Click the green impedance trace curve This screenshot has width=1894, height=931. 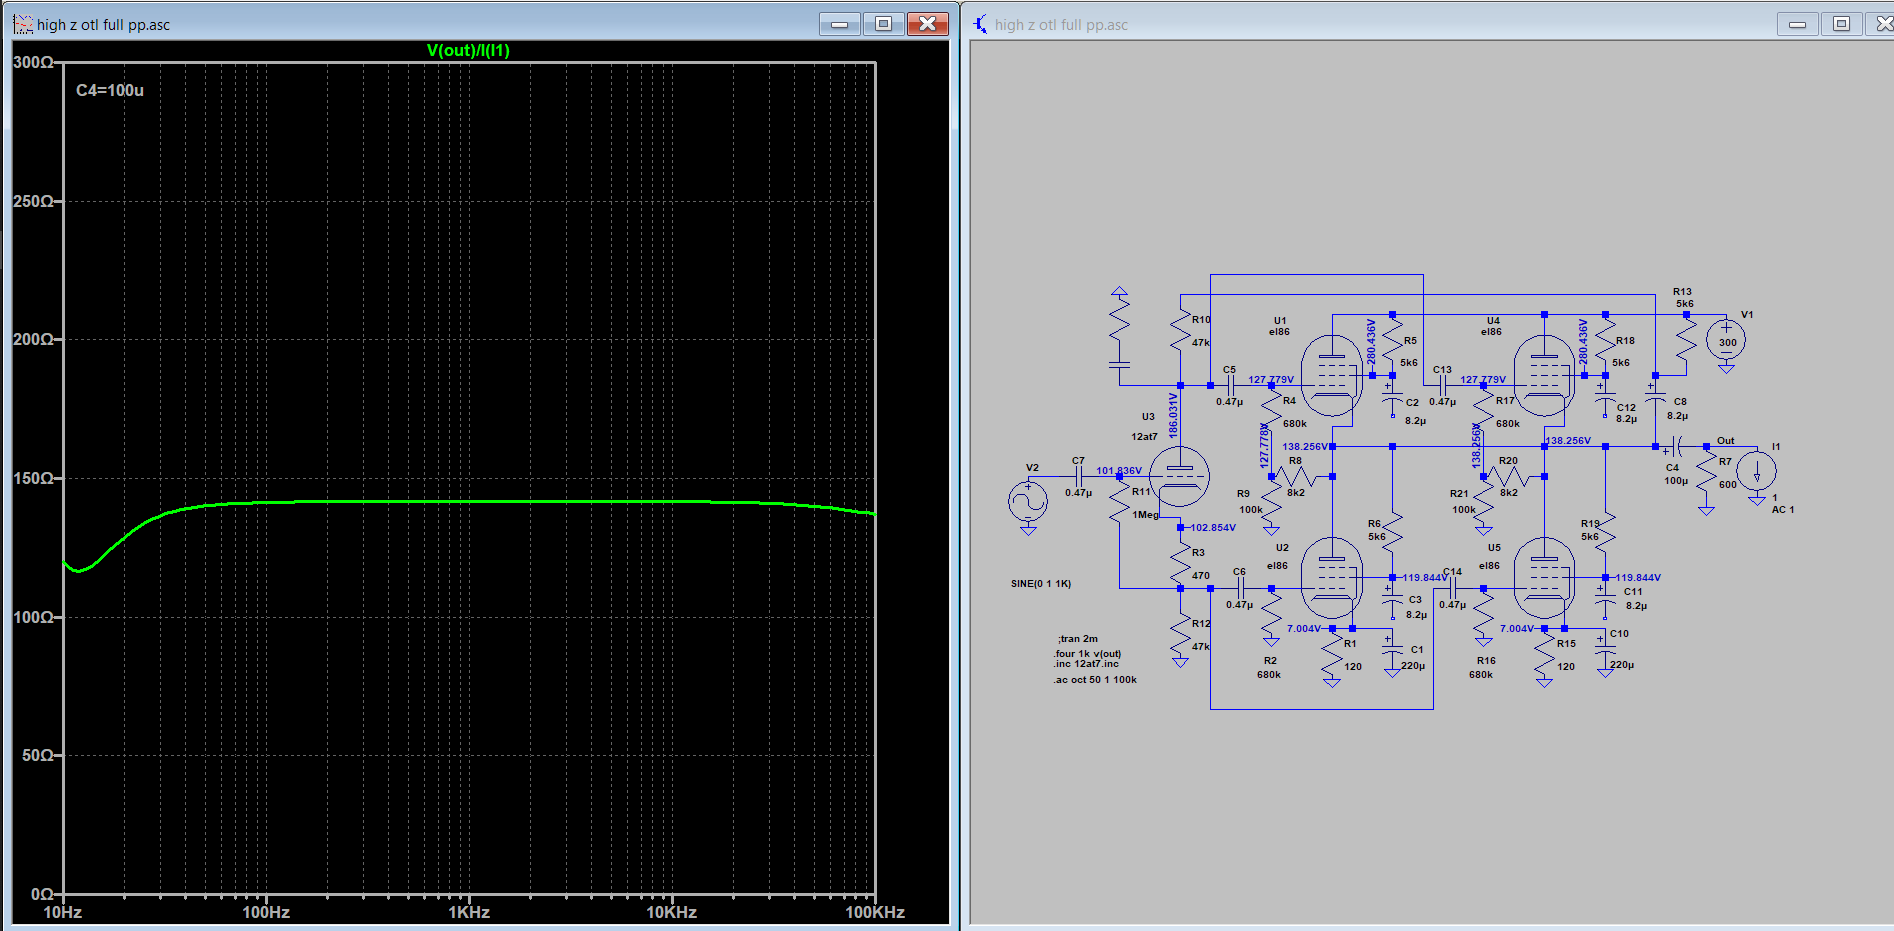tap(469, 502)
